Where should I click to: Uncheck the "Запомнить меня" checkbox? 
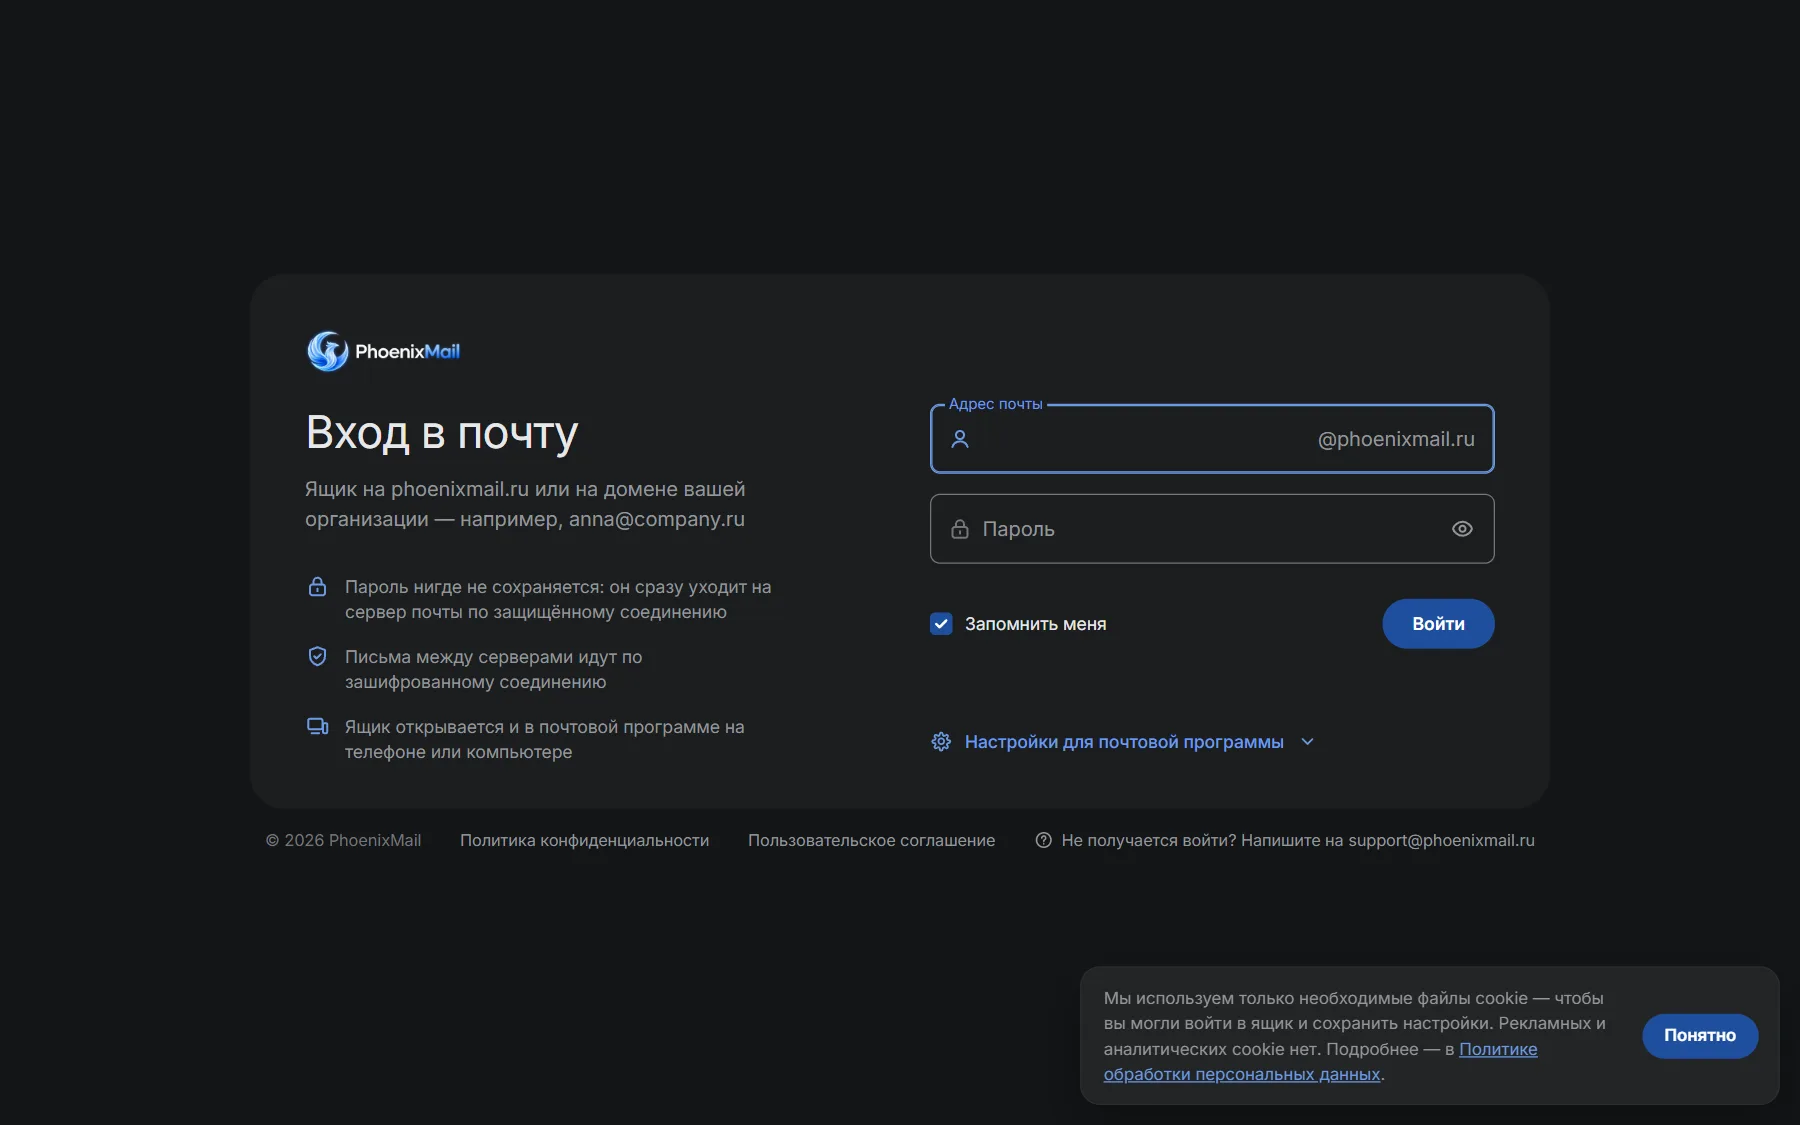(941, 624)
